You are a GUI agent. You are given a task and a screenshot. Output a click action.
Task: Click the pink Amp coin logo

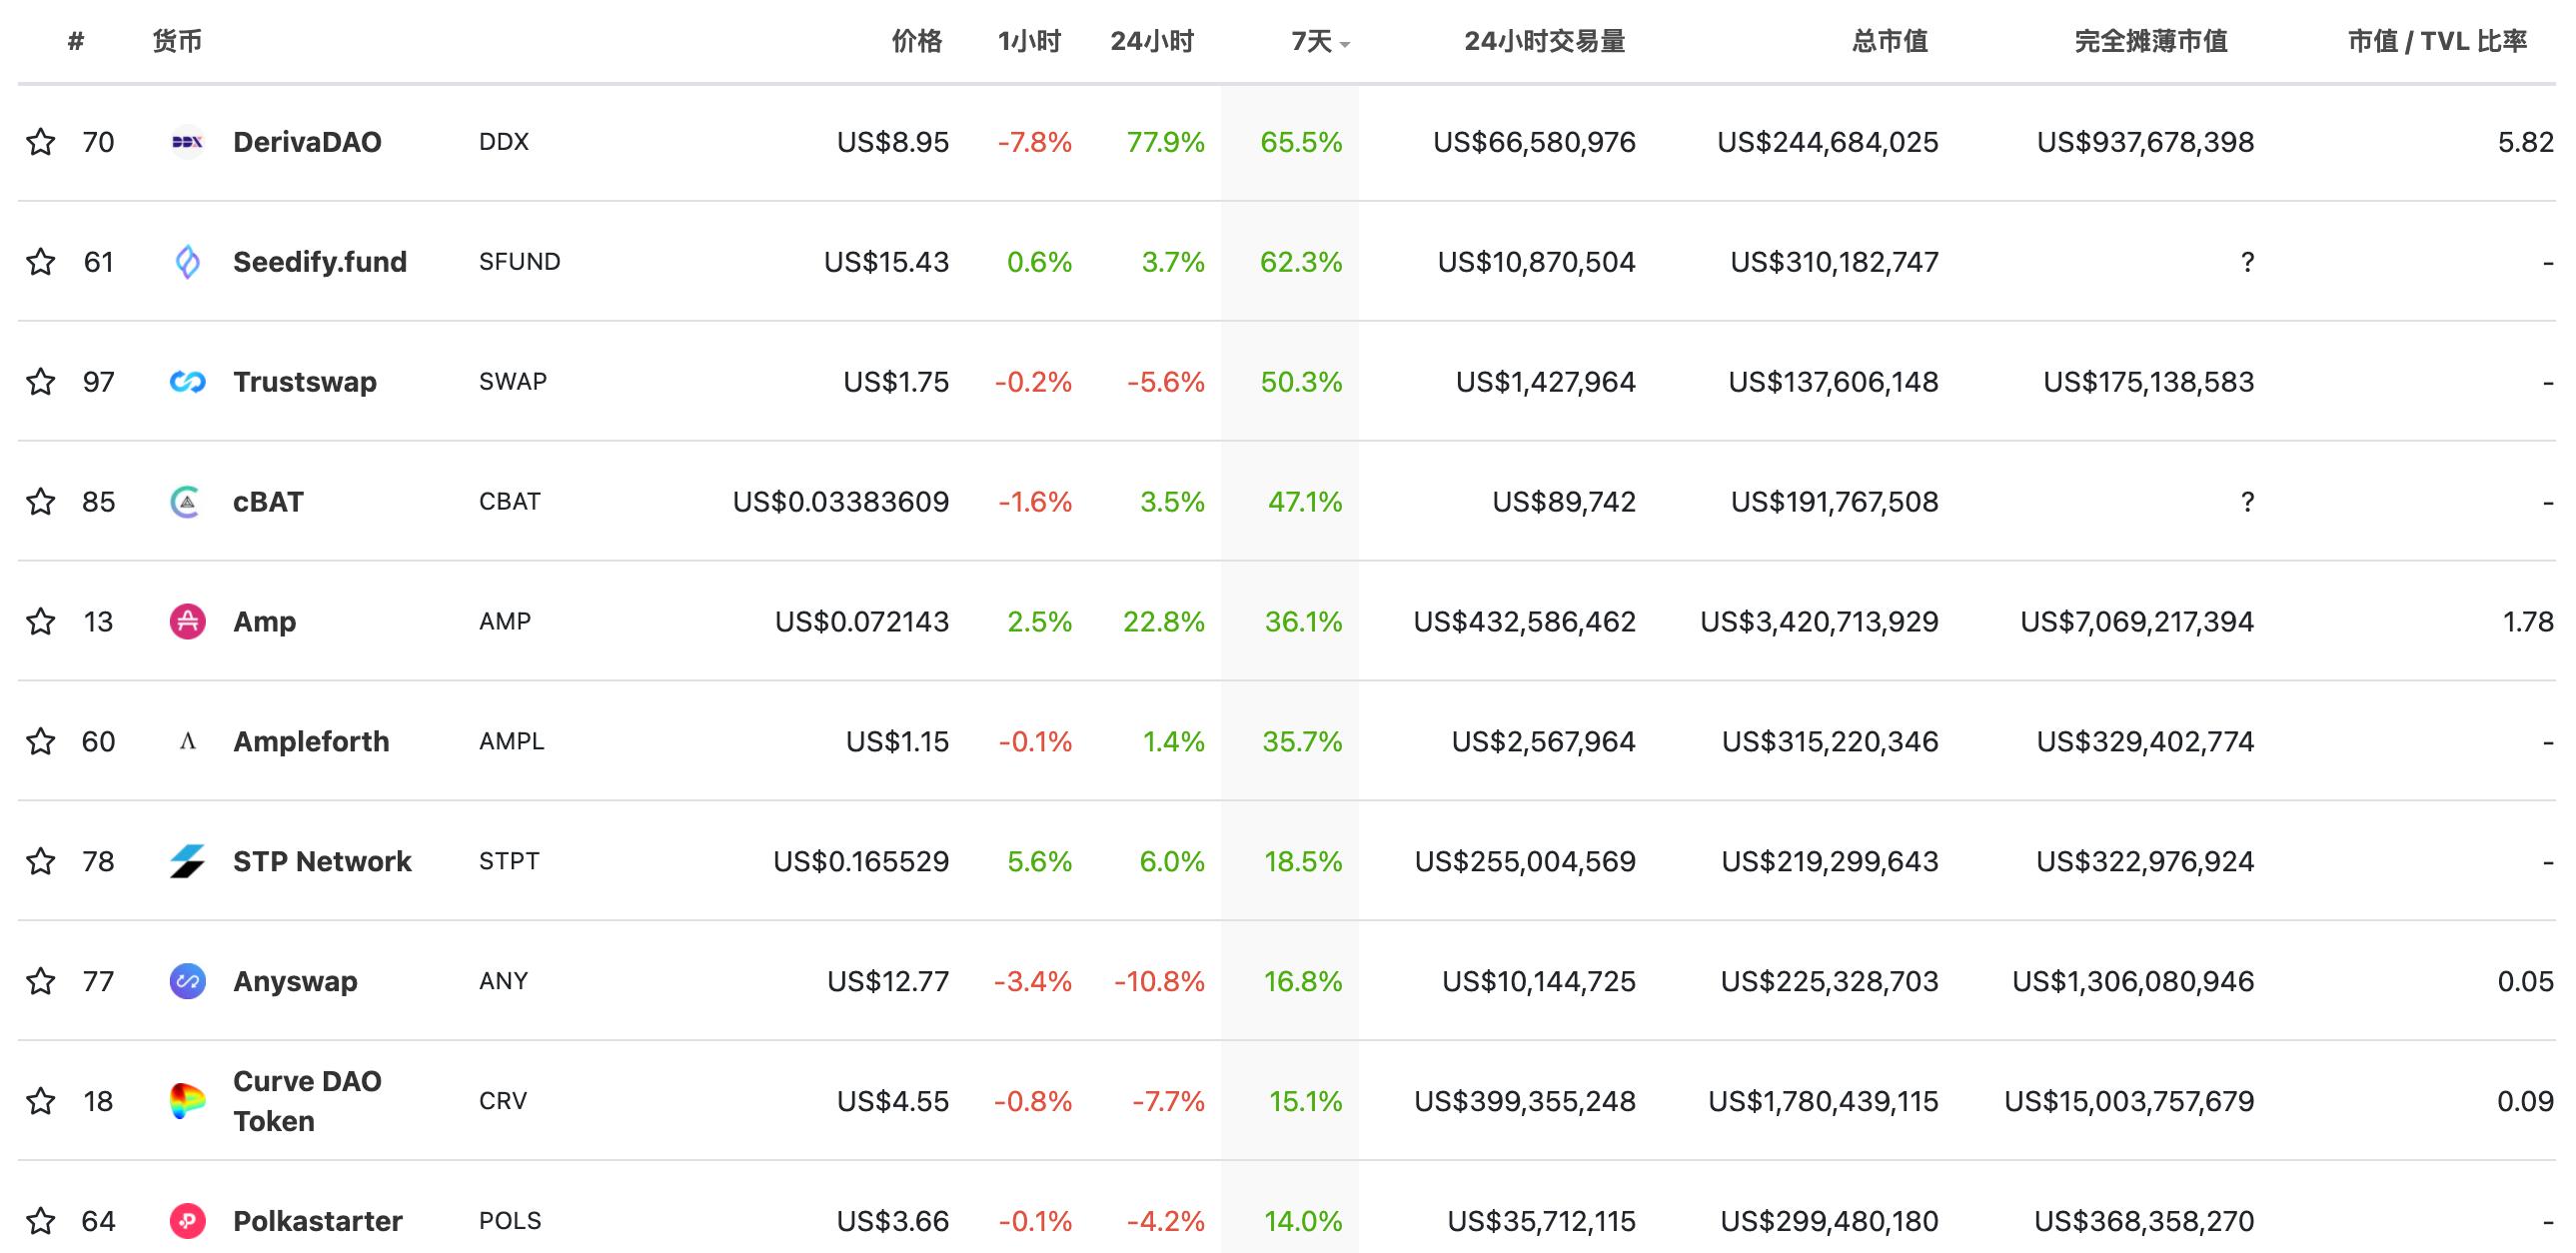[187, 622]
